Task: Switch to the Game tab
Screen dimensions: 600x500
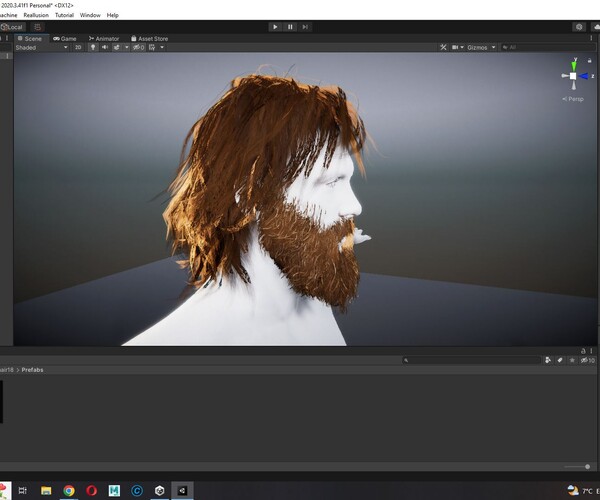Action: click(x=65, y=39)
